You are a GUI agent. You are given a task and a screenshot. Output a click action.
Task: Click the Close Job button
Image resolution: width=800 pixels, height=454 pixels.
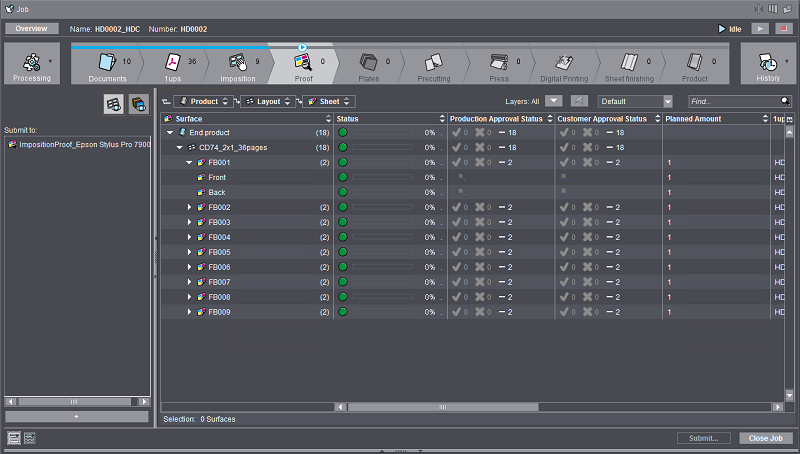[x=766, y=438]
